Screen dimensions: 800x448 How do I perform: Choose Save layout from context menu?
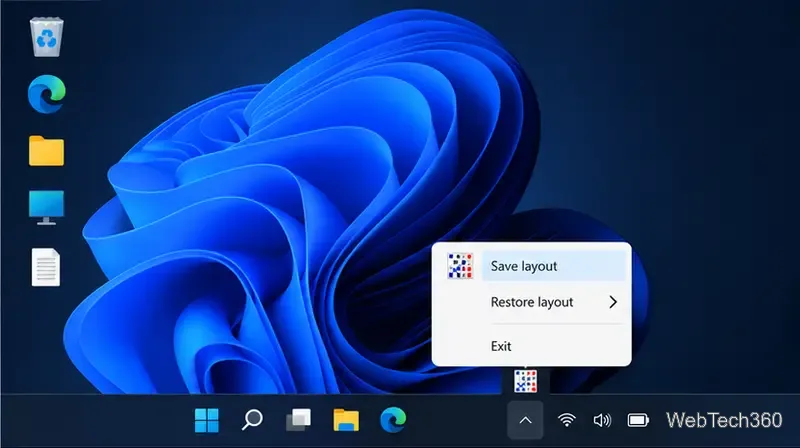click(554, 266)
